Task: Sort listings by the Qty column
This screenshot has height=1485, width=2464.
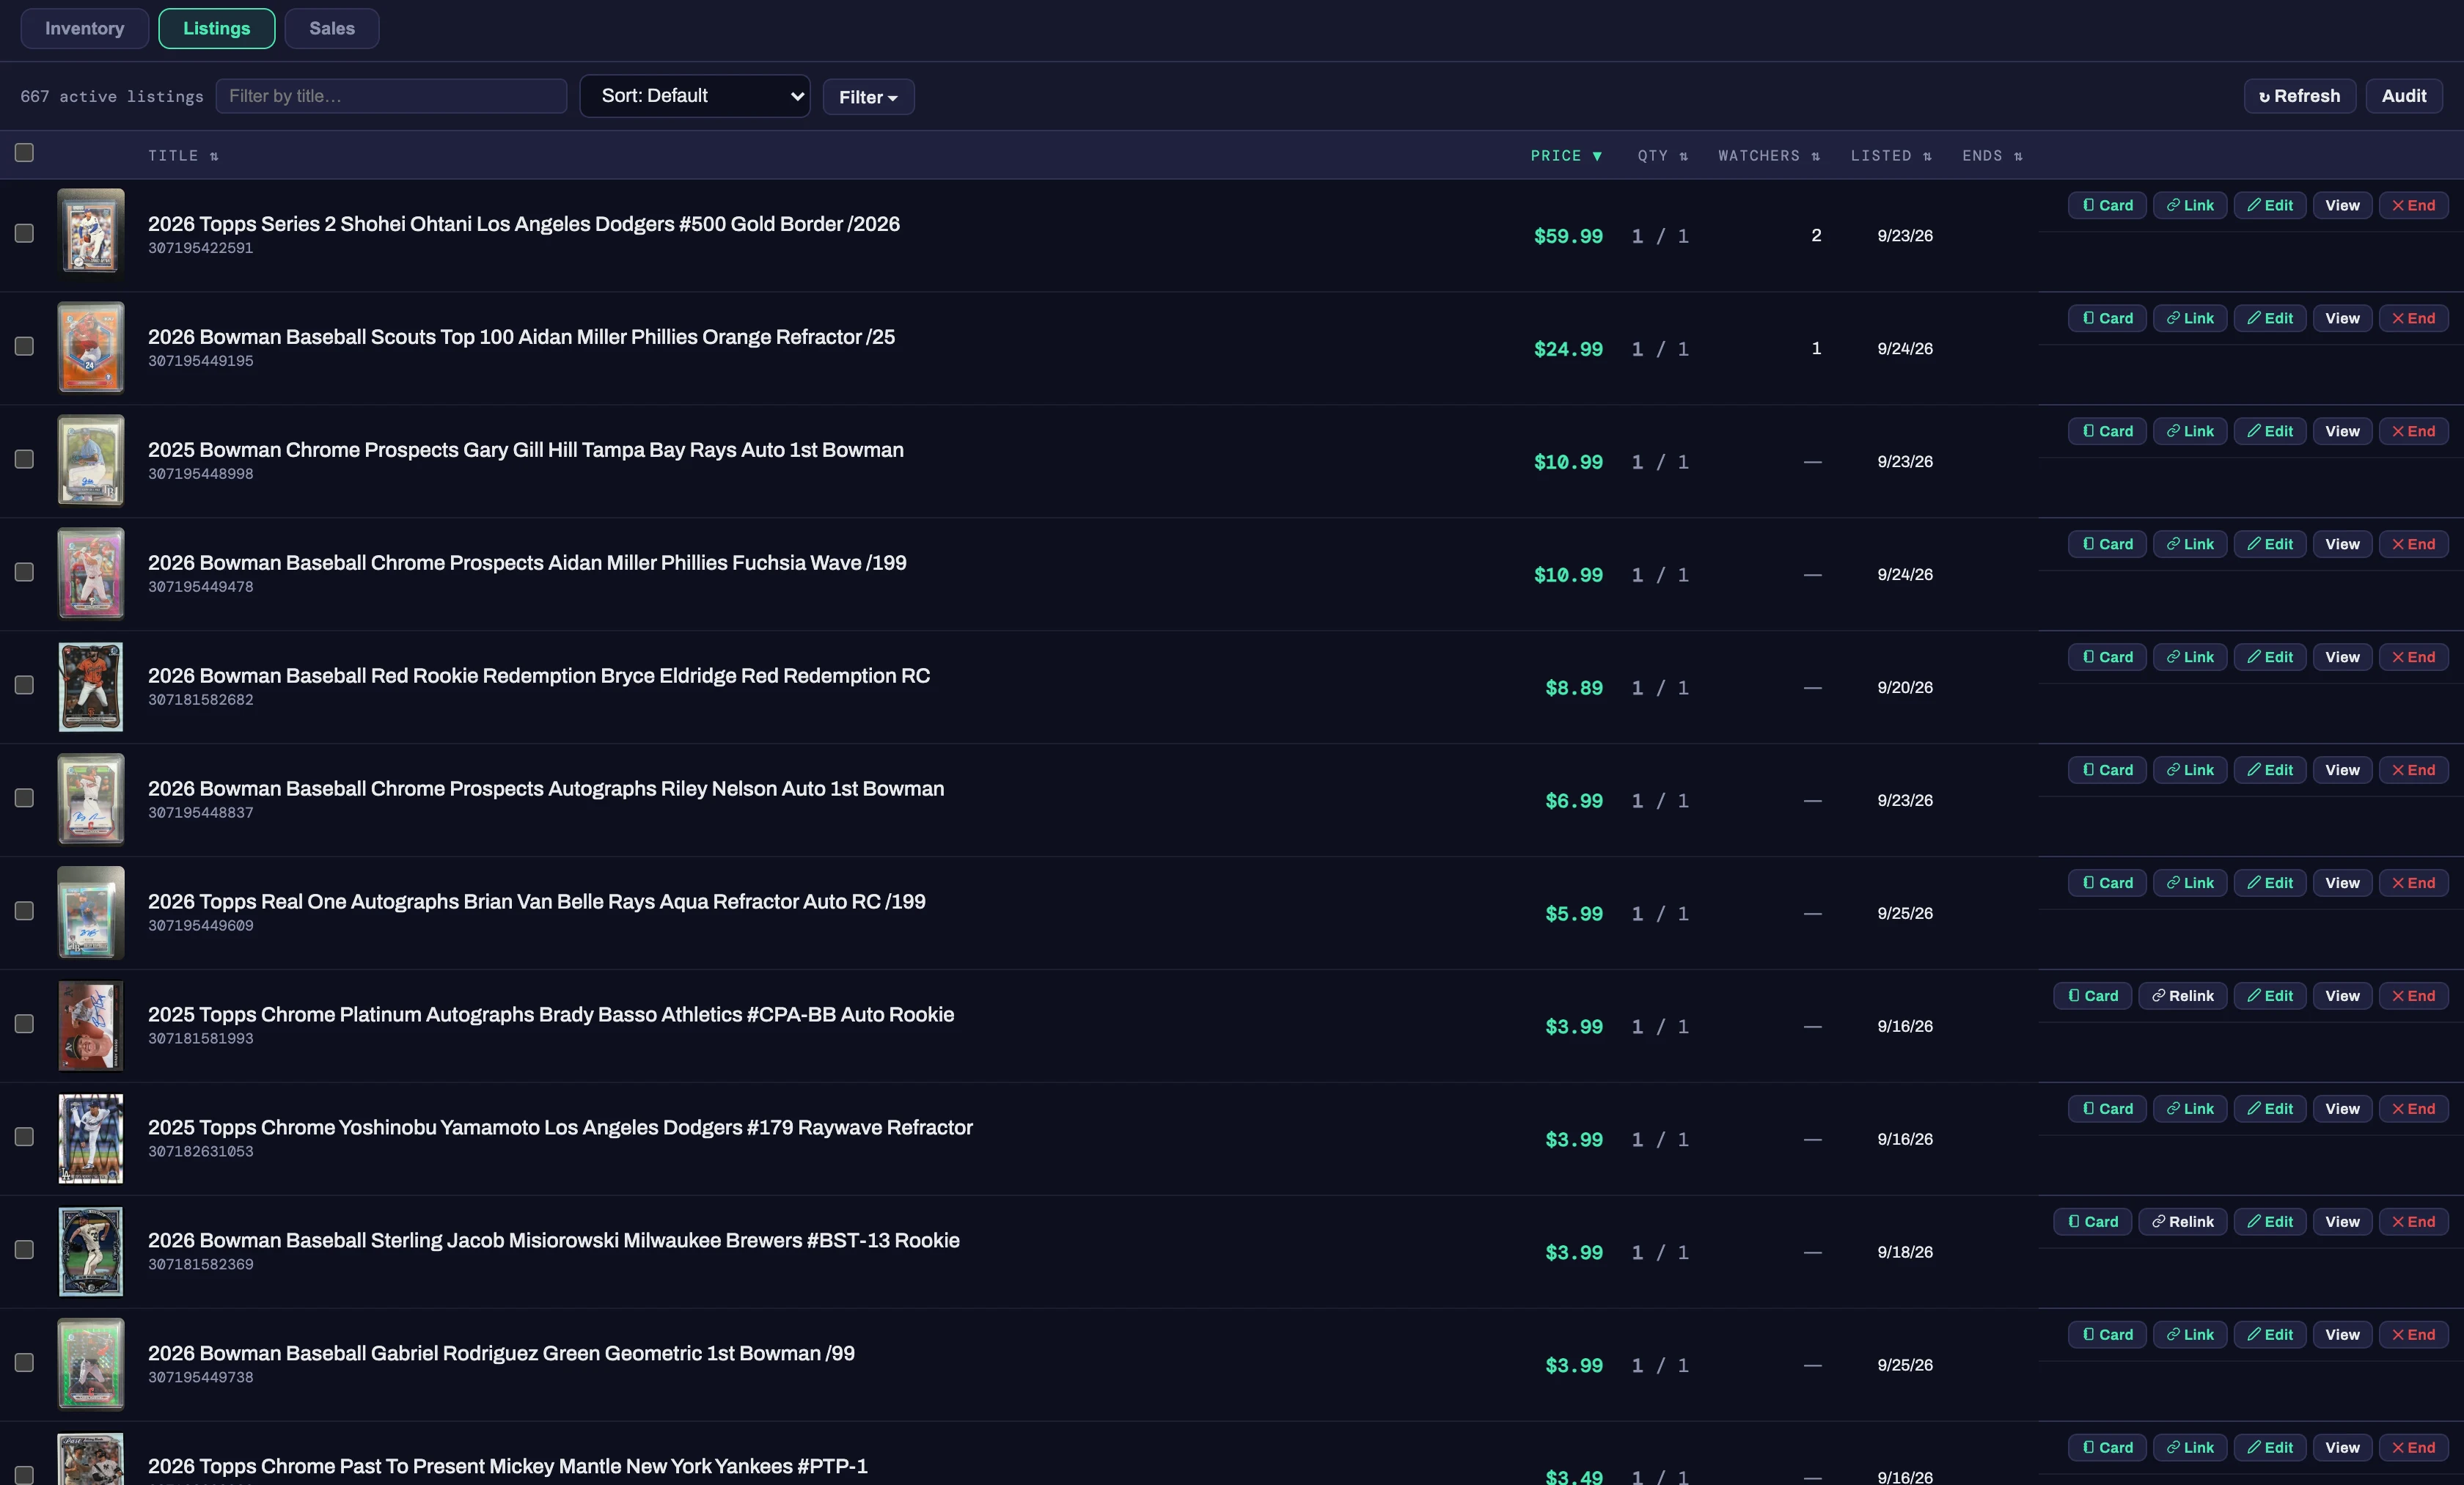Action: coord(1662,156)
